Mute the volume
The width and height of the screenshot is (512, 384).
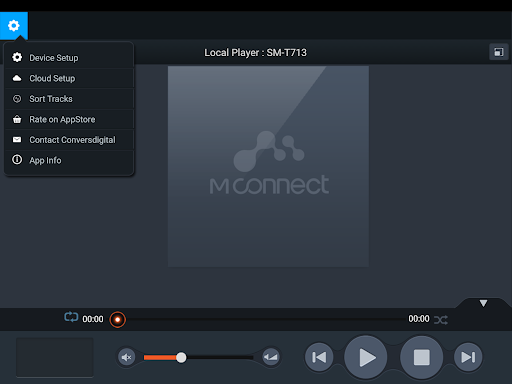point(127,357)
